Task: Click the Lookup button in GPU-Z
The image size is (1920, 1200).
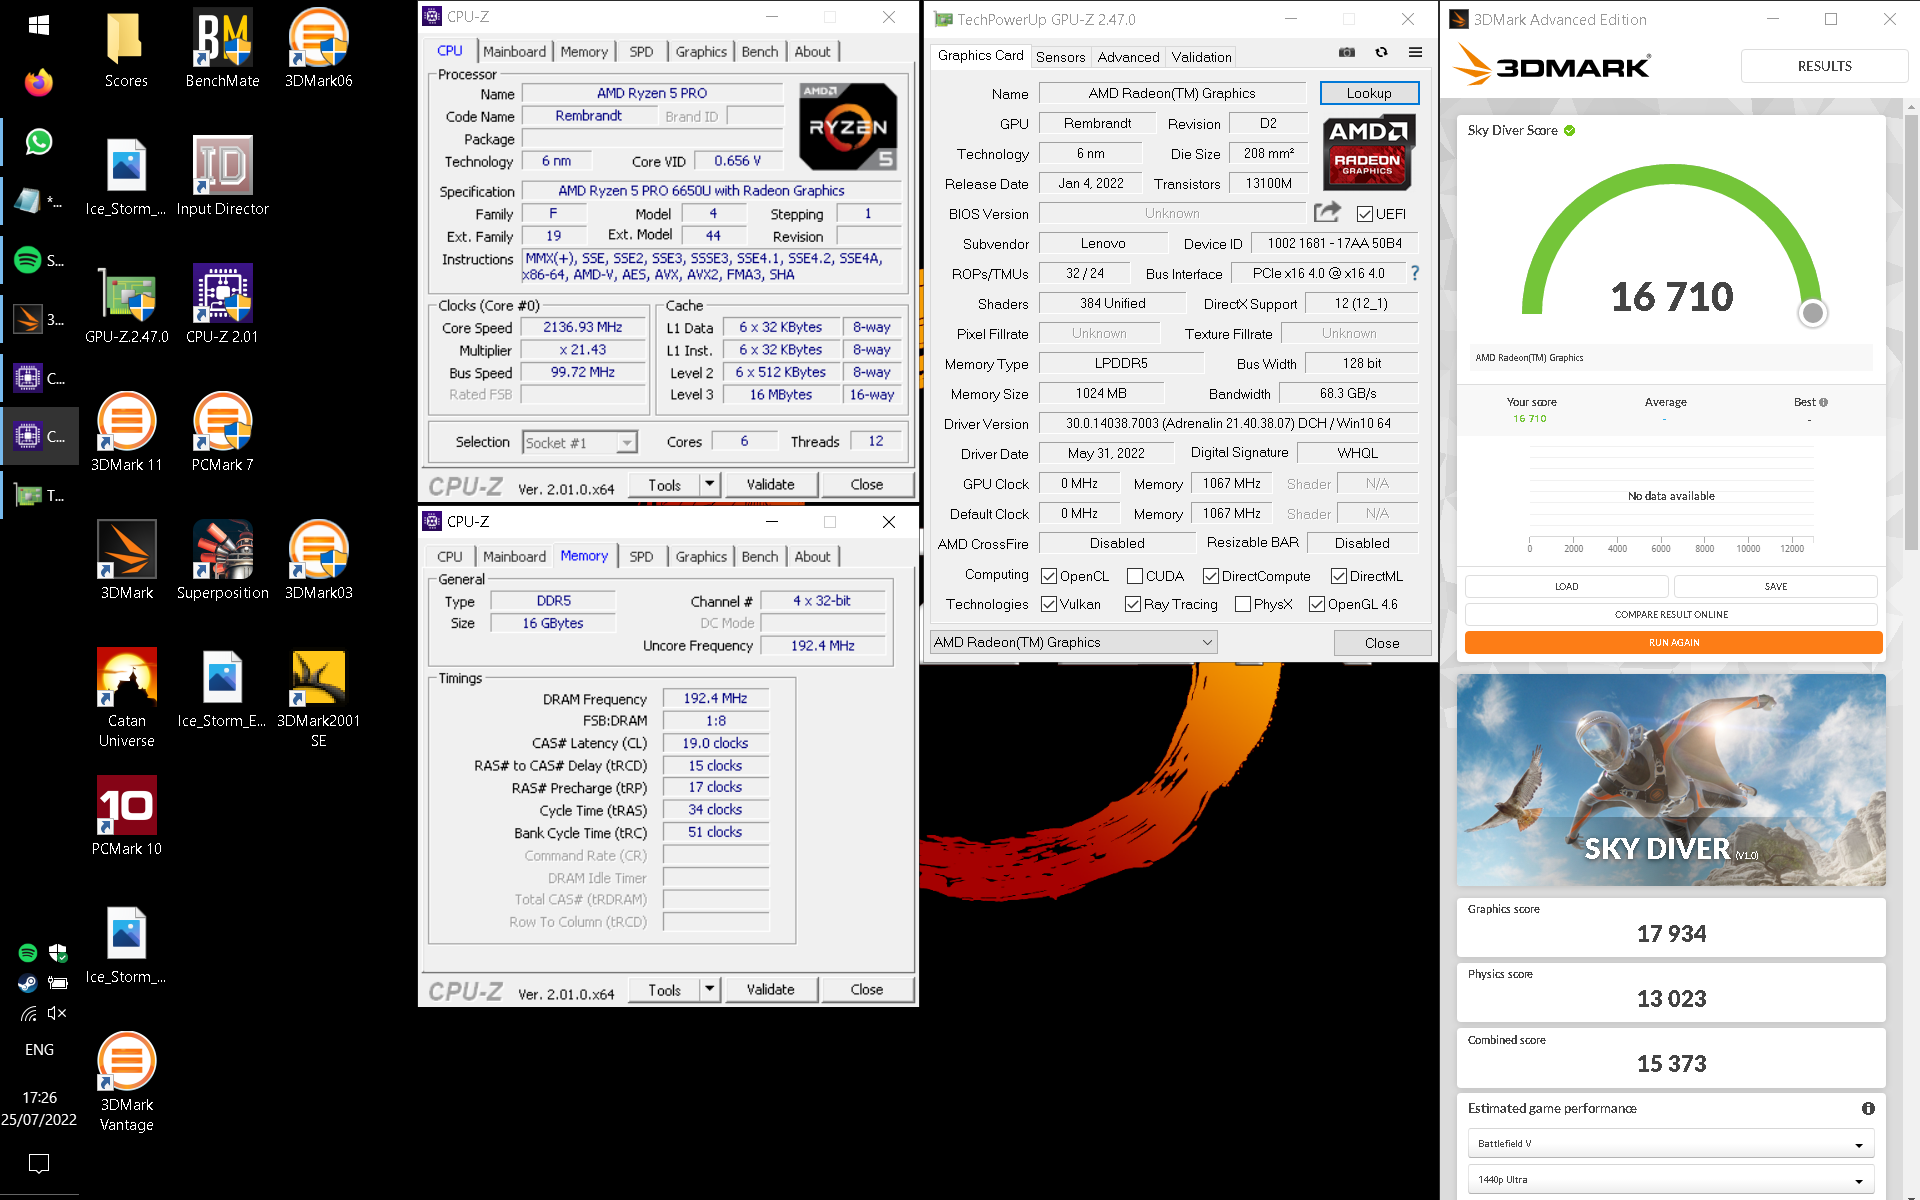Action: click(1369, 93)
